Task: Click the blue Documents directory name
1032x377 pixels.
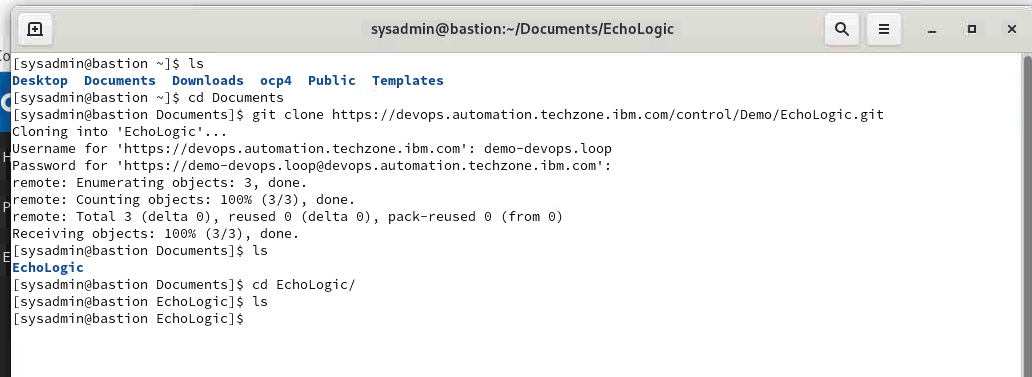Action: click(120, 80)
